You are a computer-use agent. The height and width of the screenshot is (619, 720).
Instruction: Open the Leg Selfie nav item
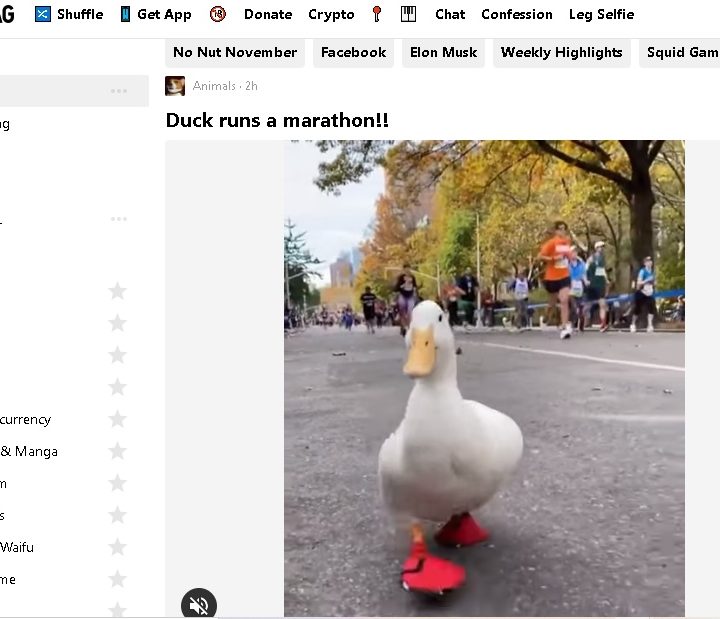(x=601, y=14)
